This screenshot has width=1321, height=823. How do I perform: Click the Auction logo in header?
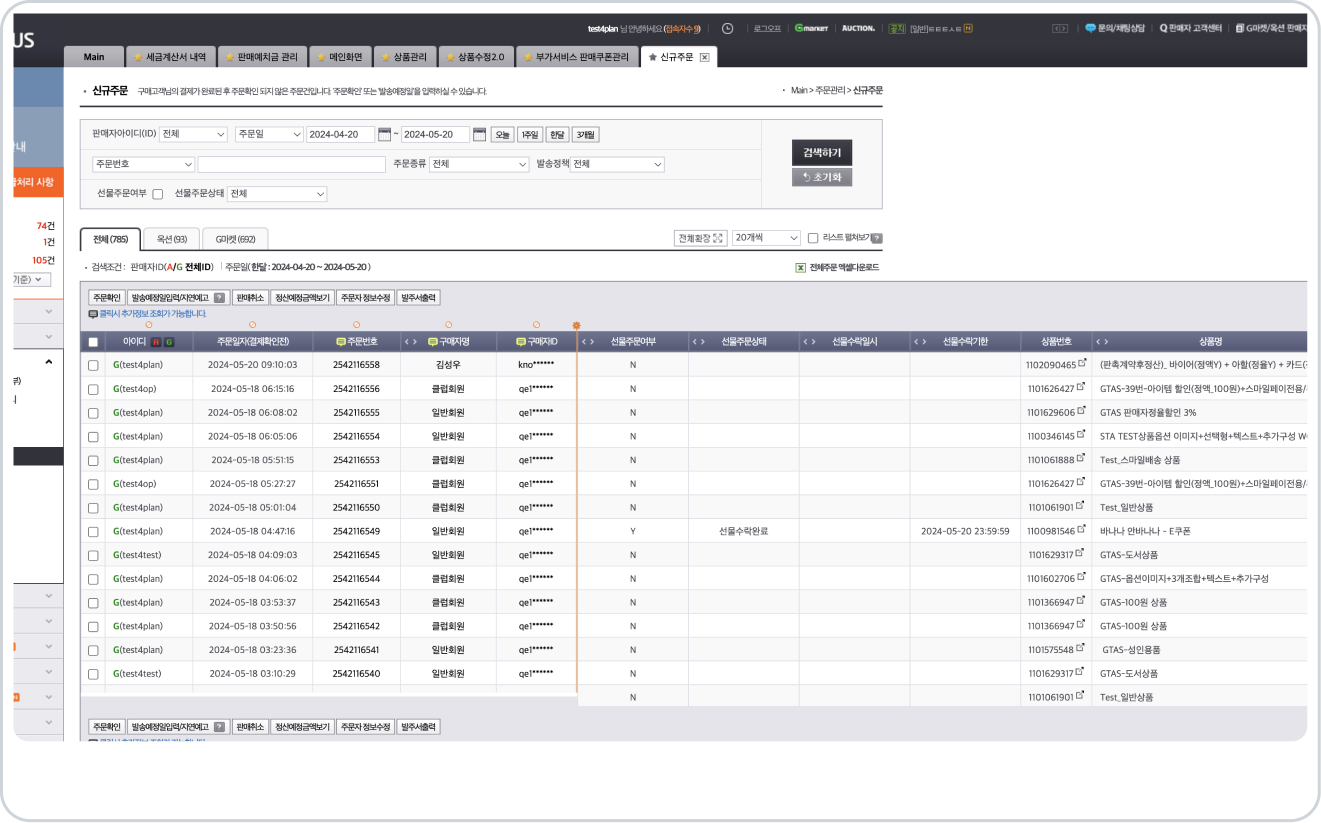[858, 29]
